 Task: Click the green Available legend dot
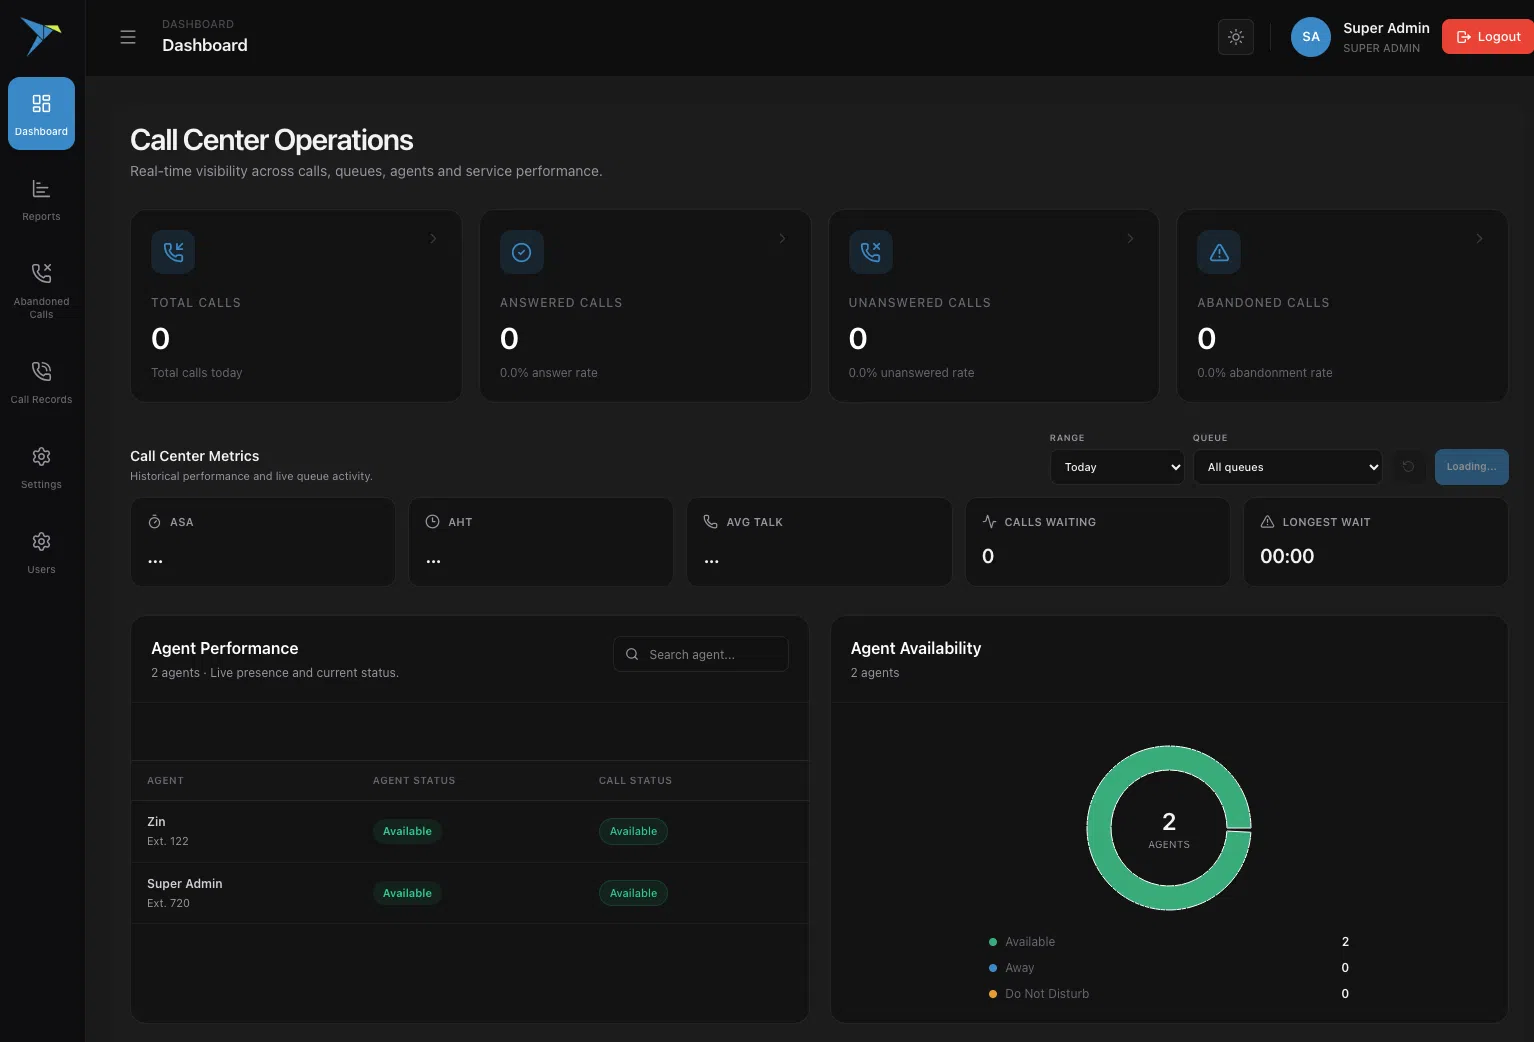coord(993,942)
